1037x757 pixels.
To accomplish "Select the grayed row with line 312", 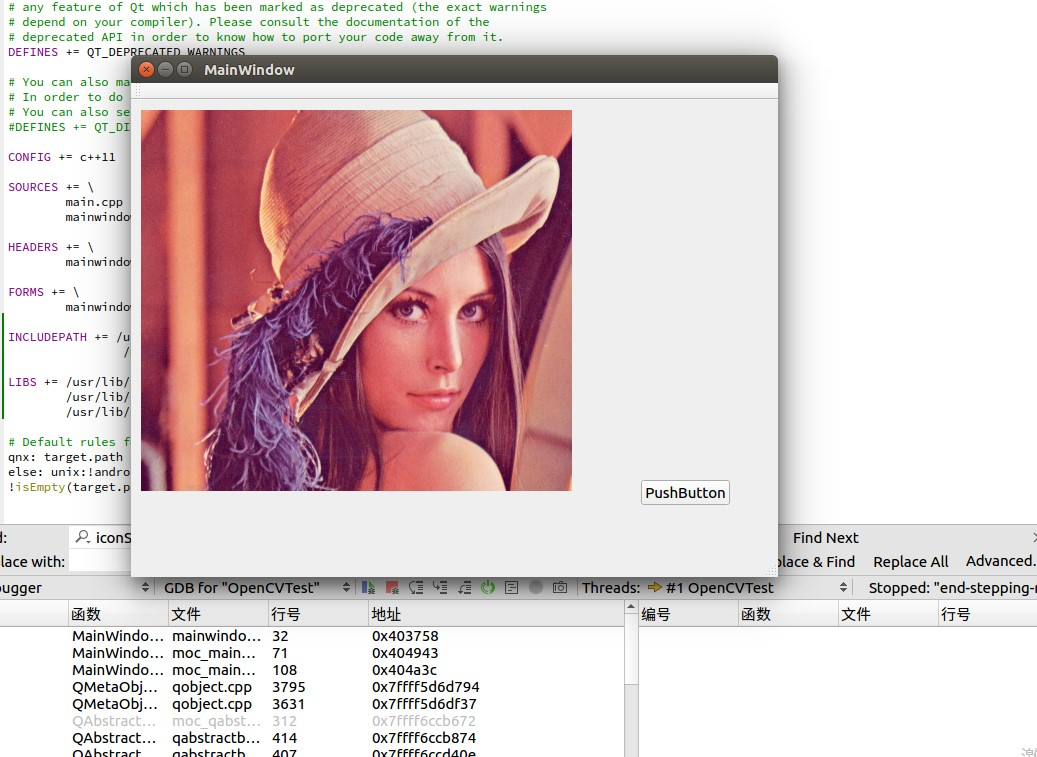I will (x=311, y=721).
